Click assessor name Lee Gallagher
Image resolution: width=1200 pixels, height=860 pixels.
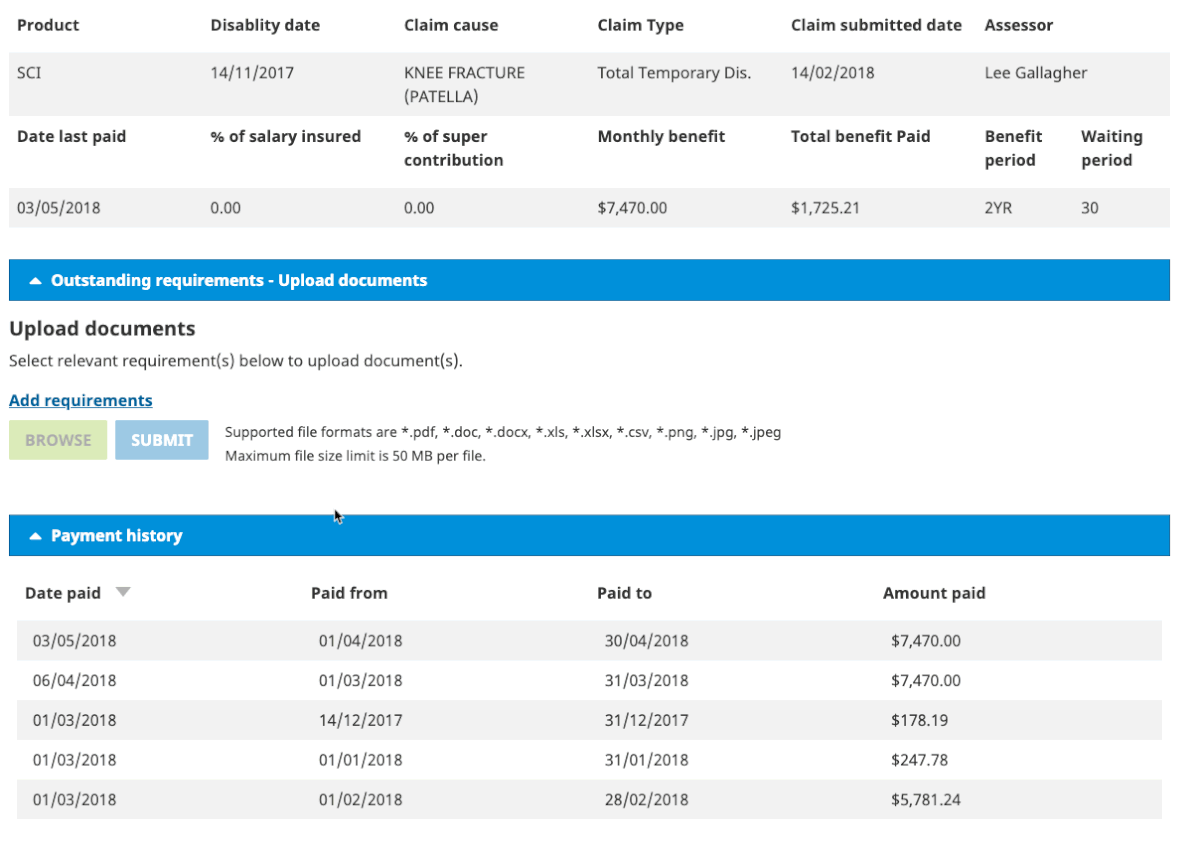pyautogui.click(x=1035, y=73)
